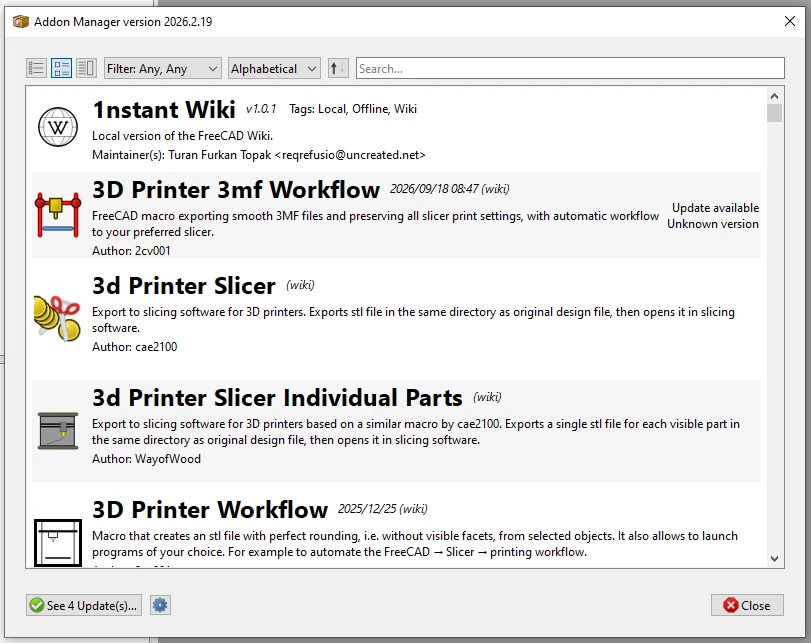The width and height of the screenshot is (811, 643).
Task: Toggle ascending/descending sort order
Action: pos(338,68)
